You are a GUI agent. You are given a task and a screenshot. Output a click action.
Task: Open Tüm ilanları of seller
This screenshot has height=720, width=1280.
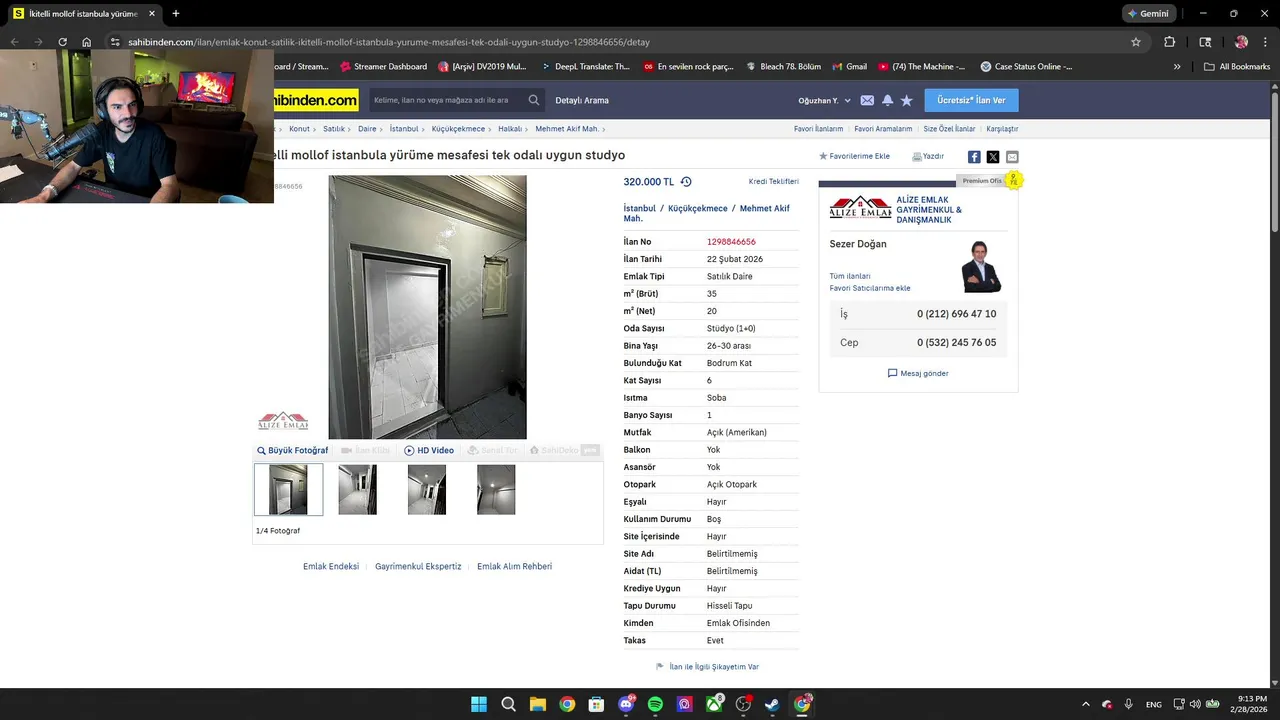coord(850,276)
